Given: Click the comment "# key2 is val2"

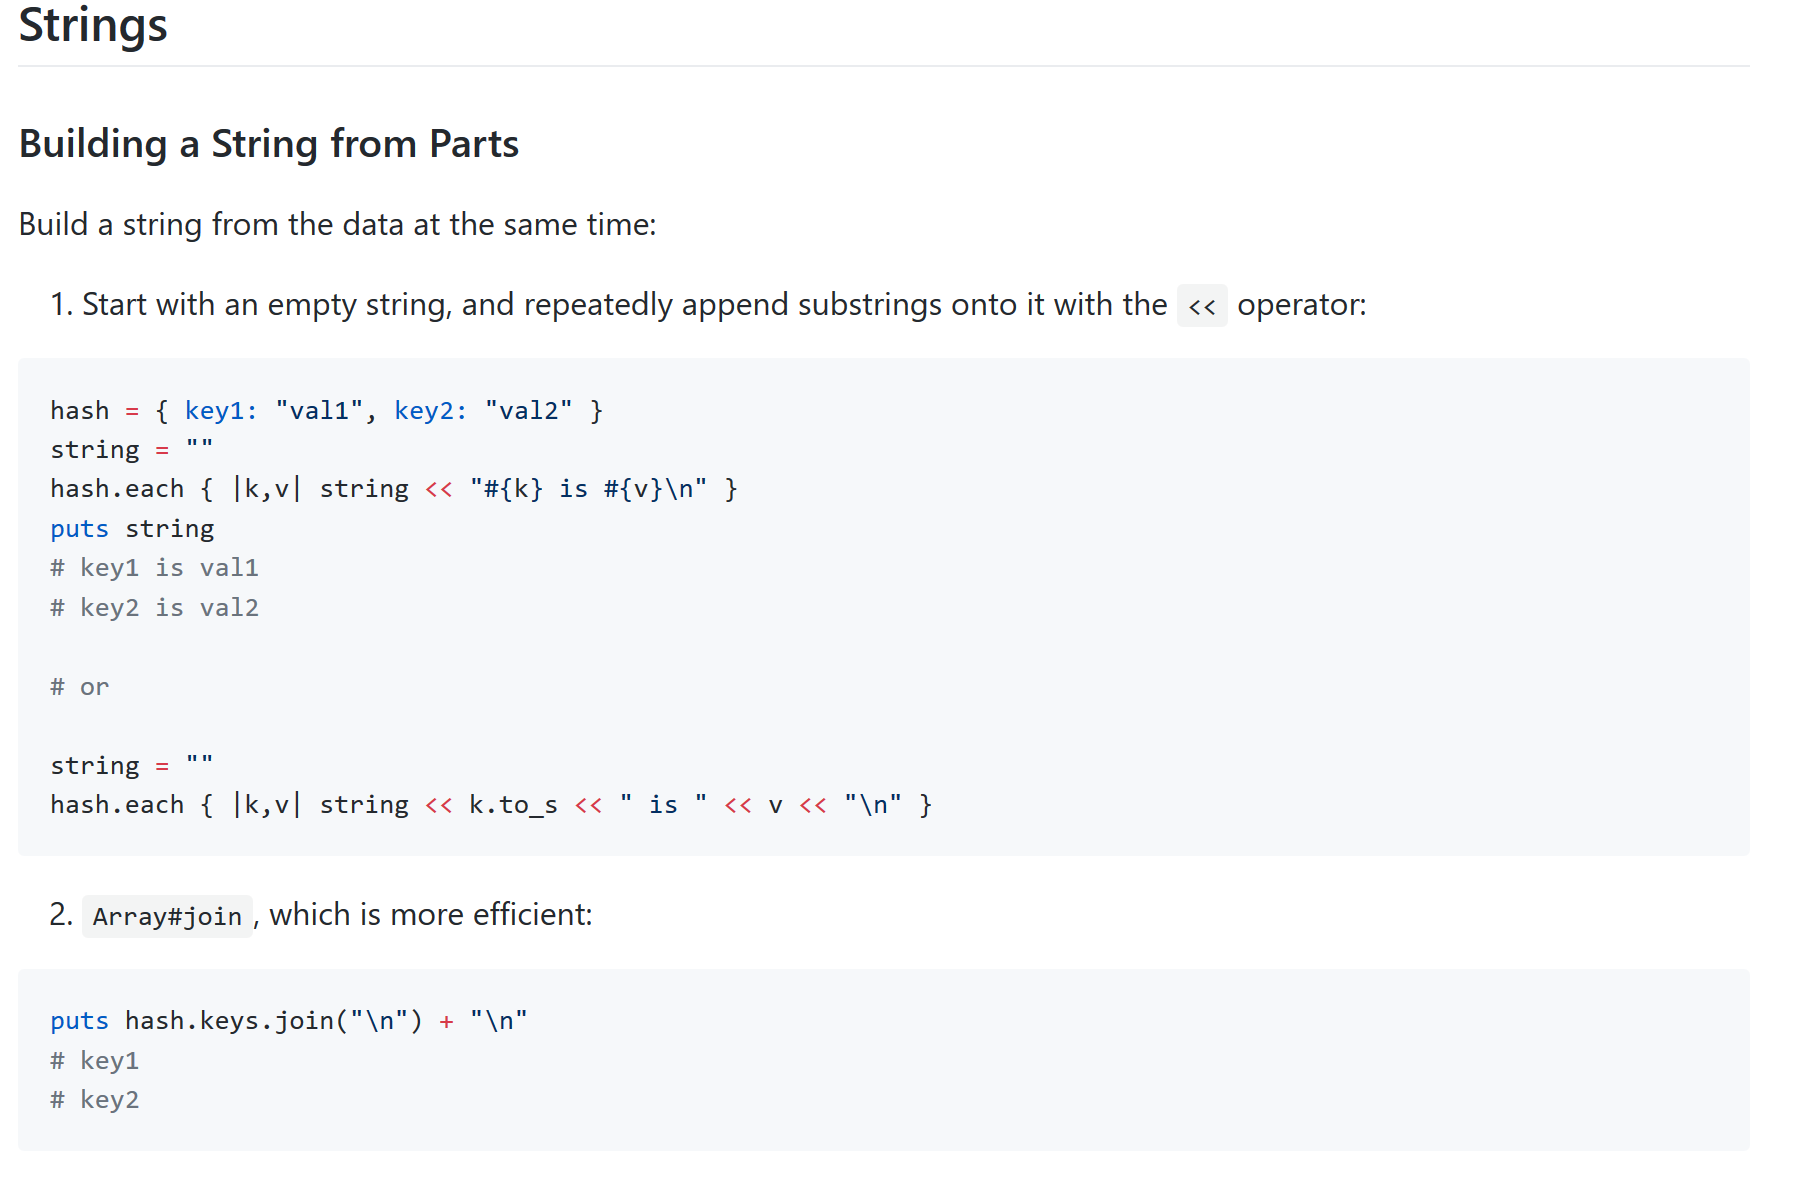Looking at the screenshot, I should click(x=155, y=608).
